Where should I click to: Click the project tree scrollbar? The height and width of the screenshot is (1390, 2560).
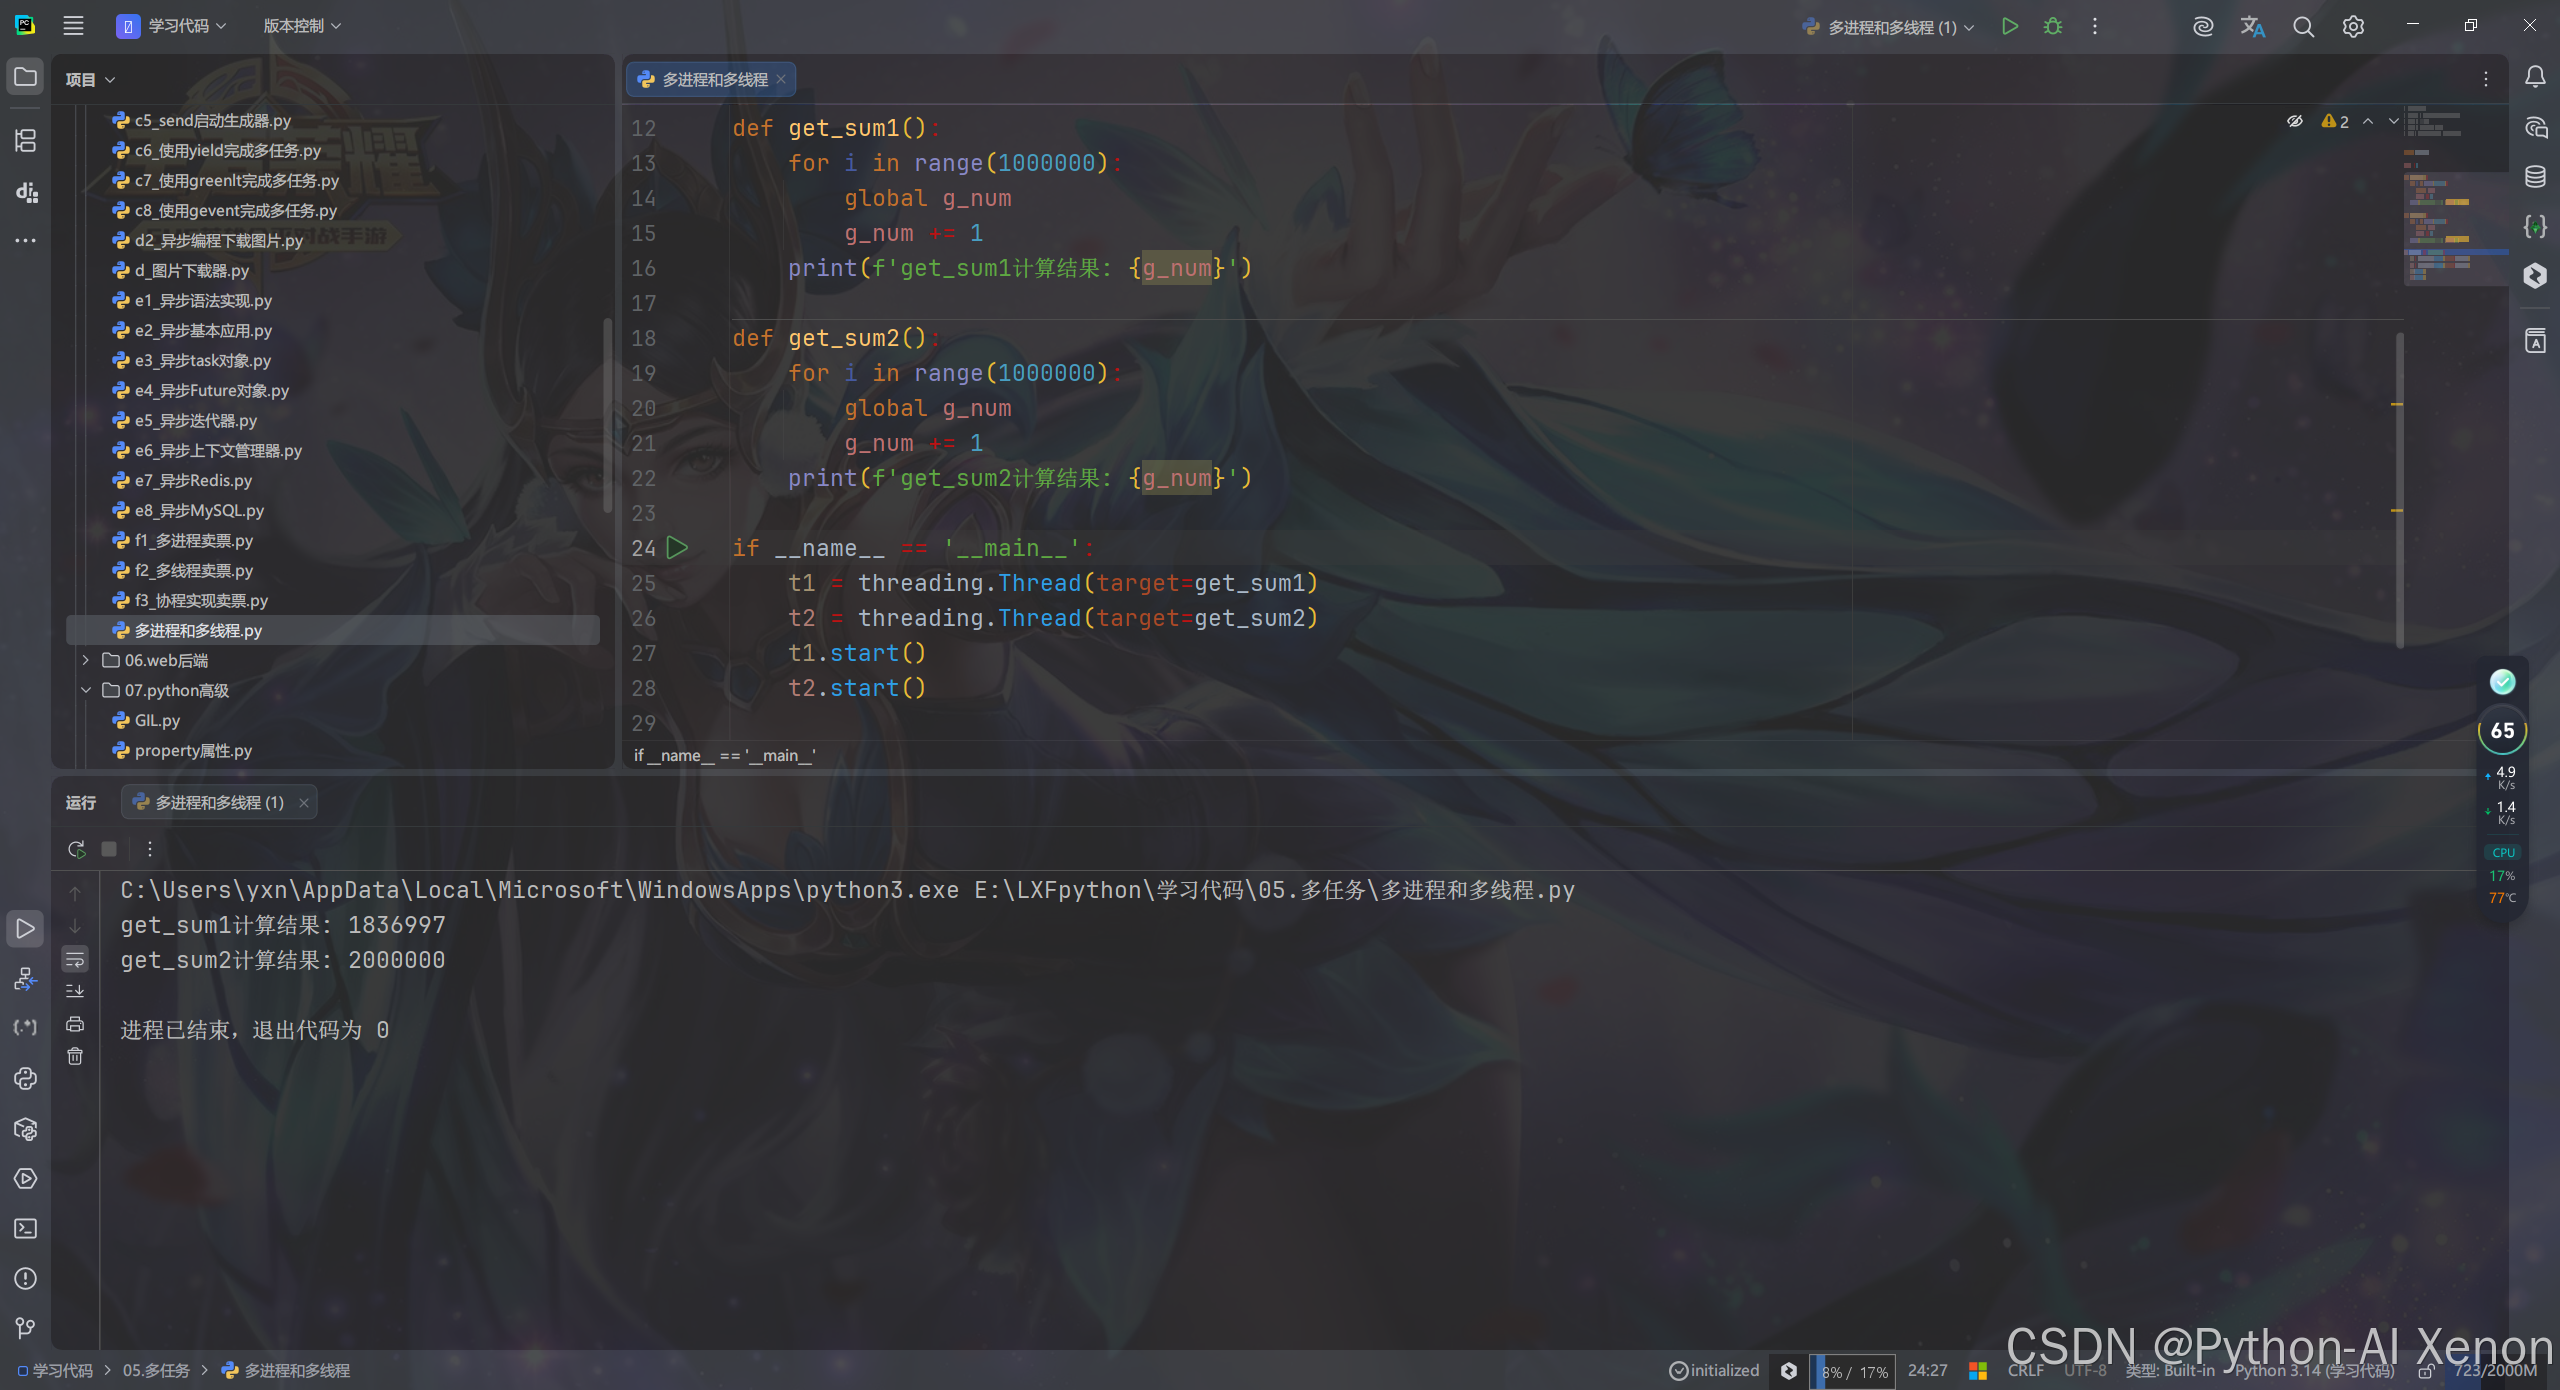(607, 415)
